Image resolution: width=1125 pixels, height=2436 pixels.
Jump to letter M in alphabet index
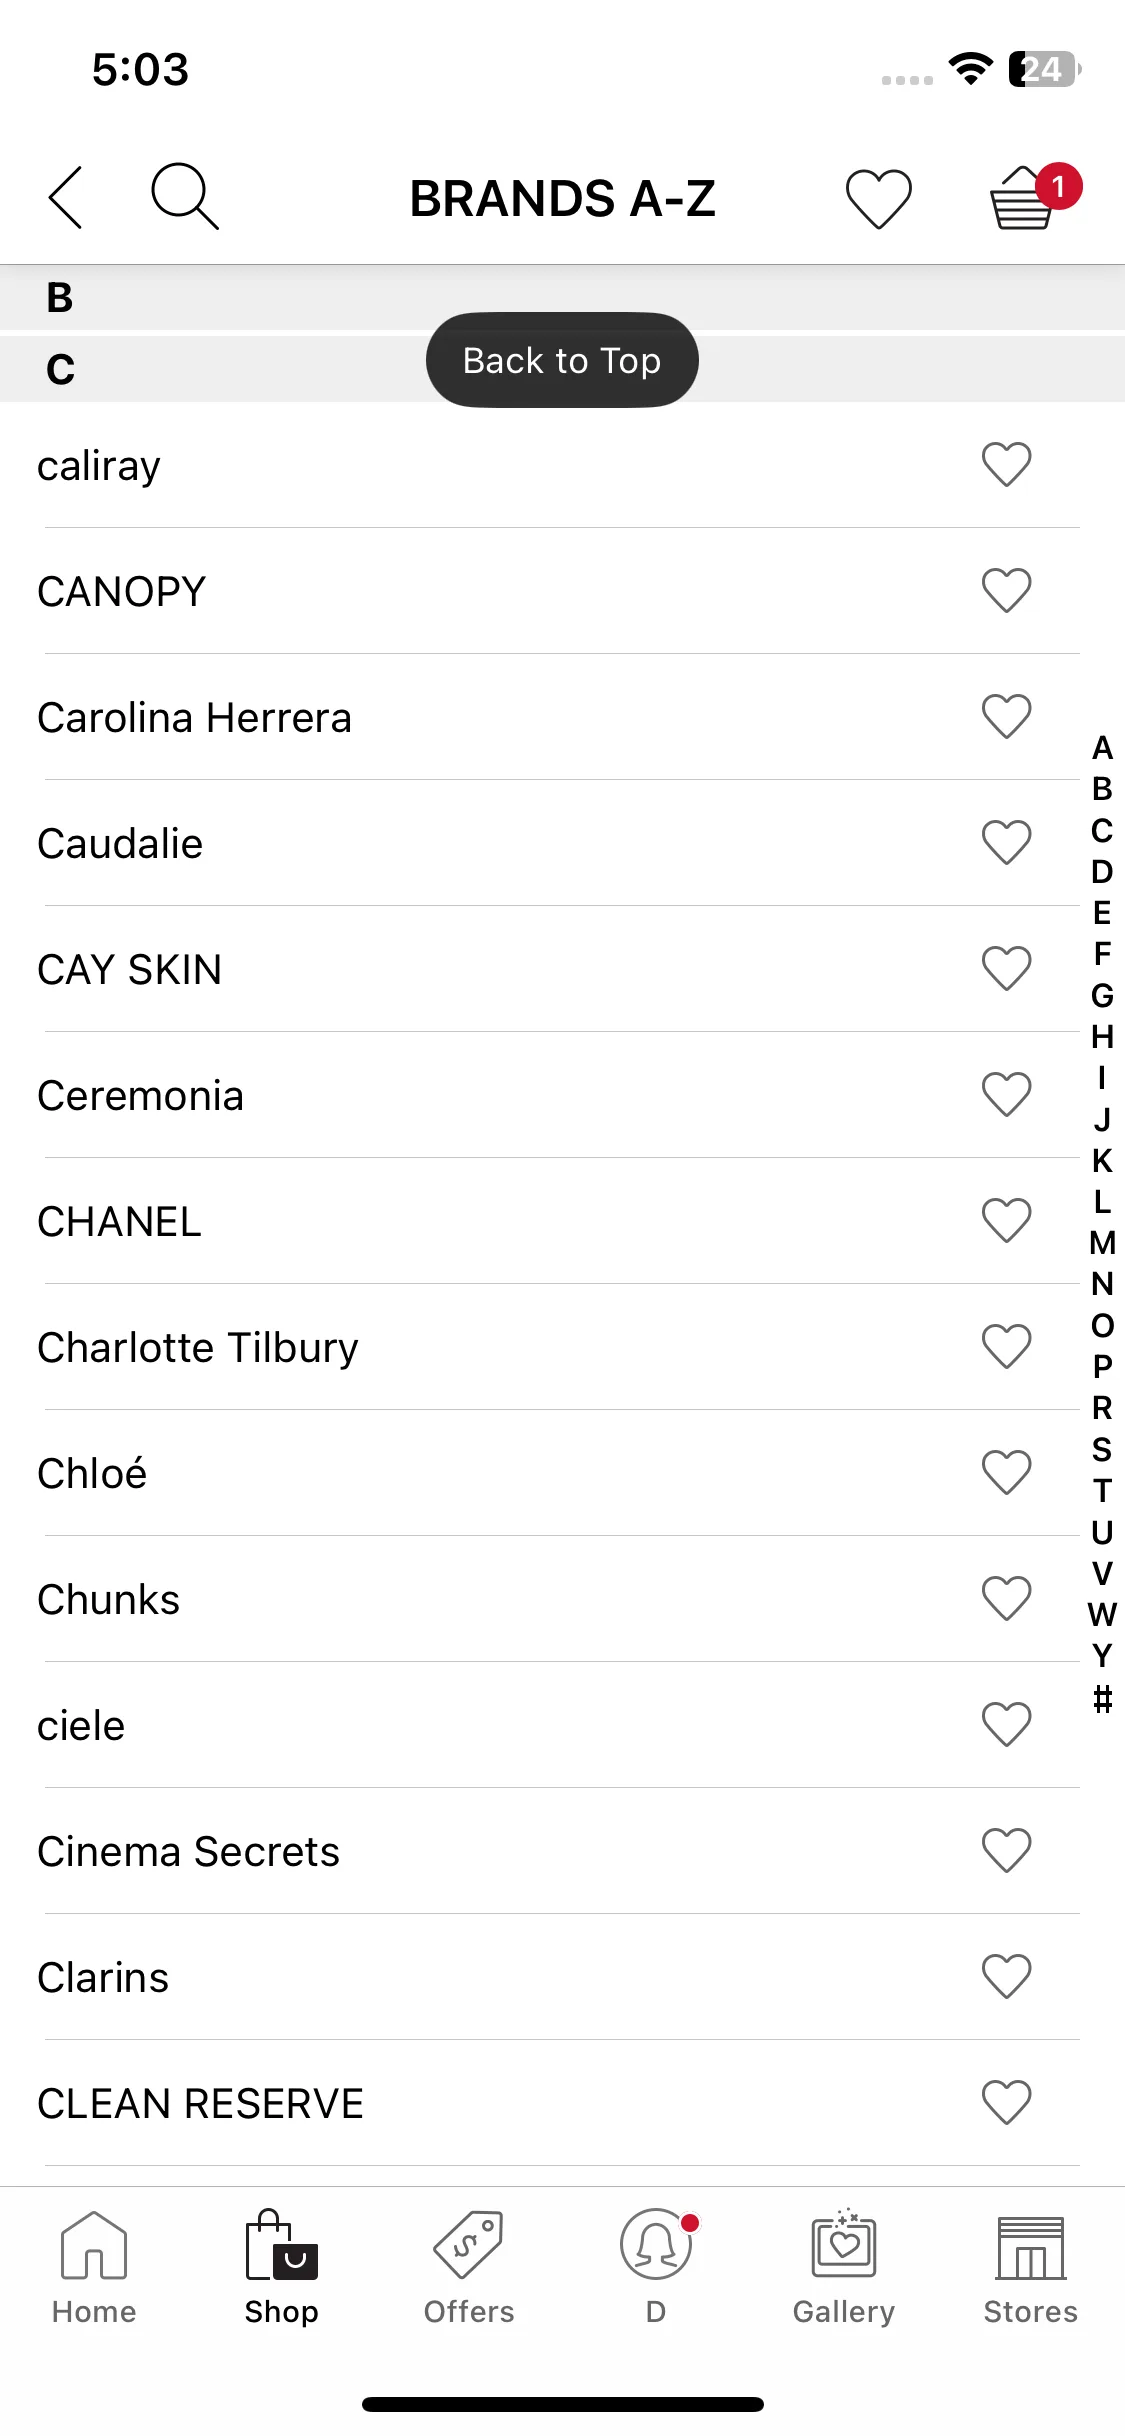coord(1102,1243)
